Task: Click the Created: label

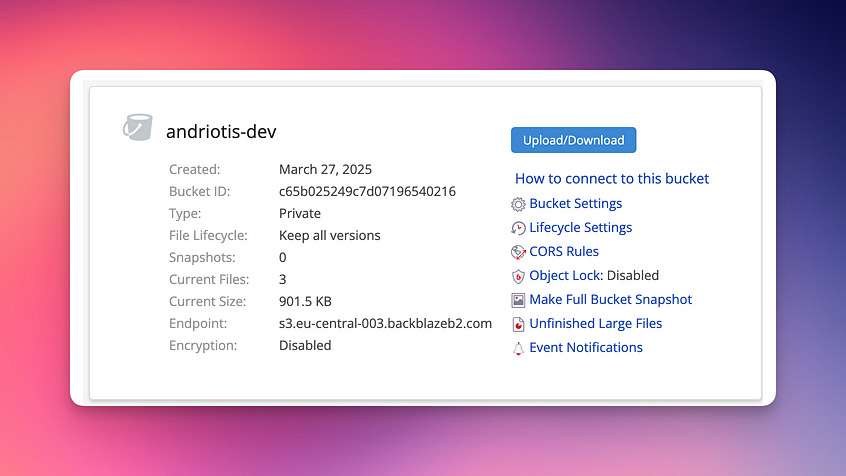Action: 195,169
